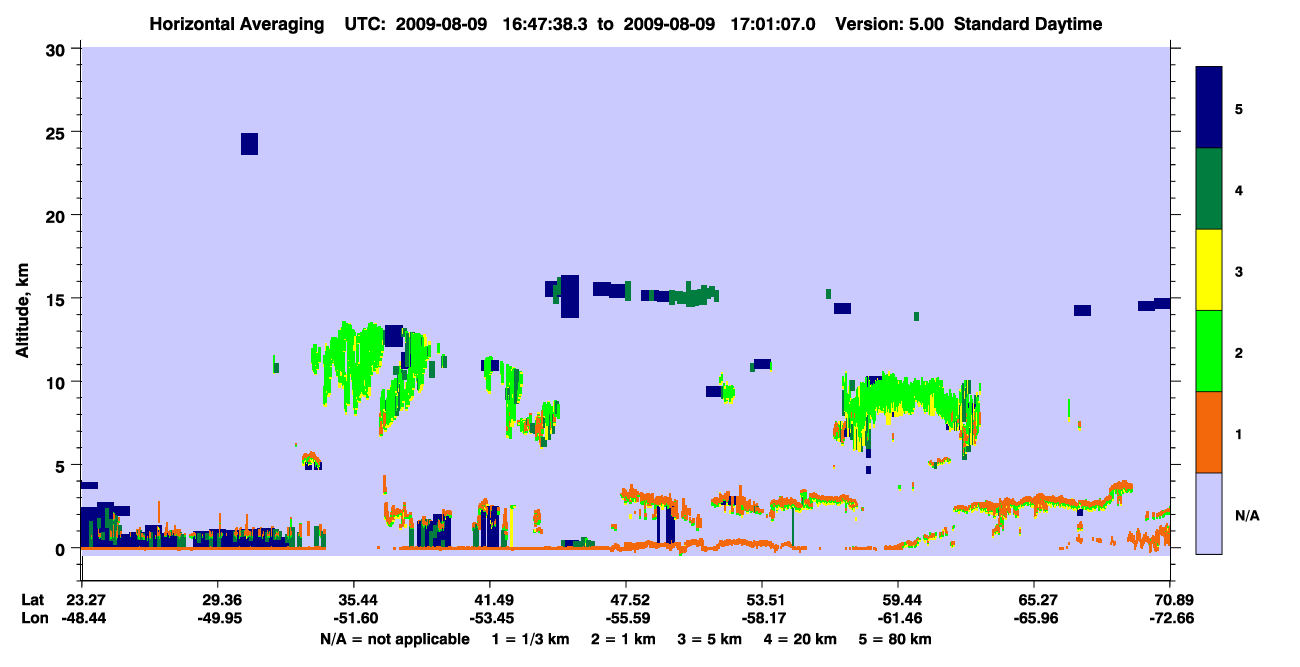The width and height of the screenshot is (1300, 667).
Task: Click the start time '16:47:38.3'
Action: click(547, 24)
